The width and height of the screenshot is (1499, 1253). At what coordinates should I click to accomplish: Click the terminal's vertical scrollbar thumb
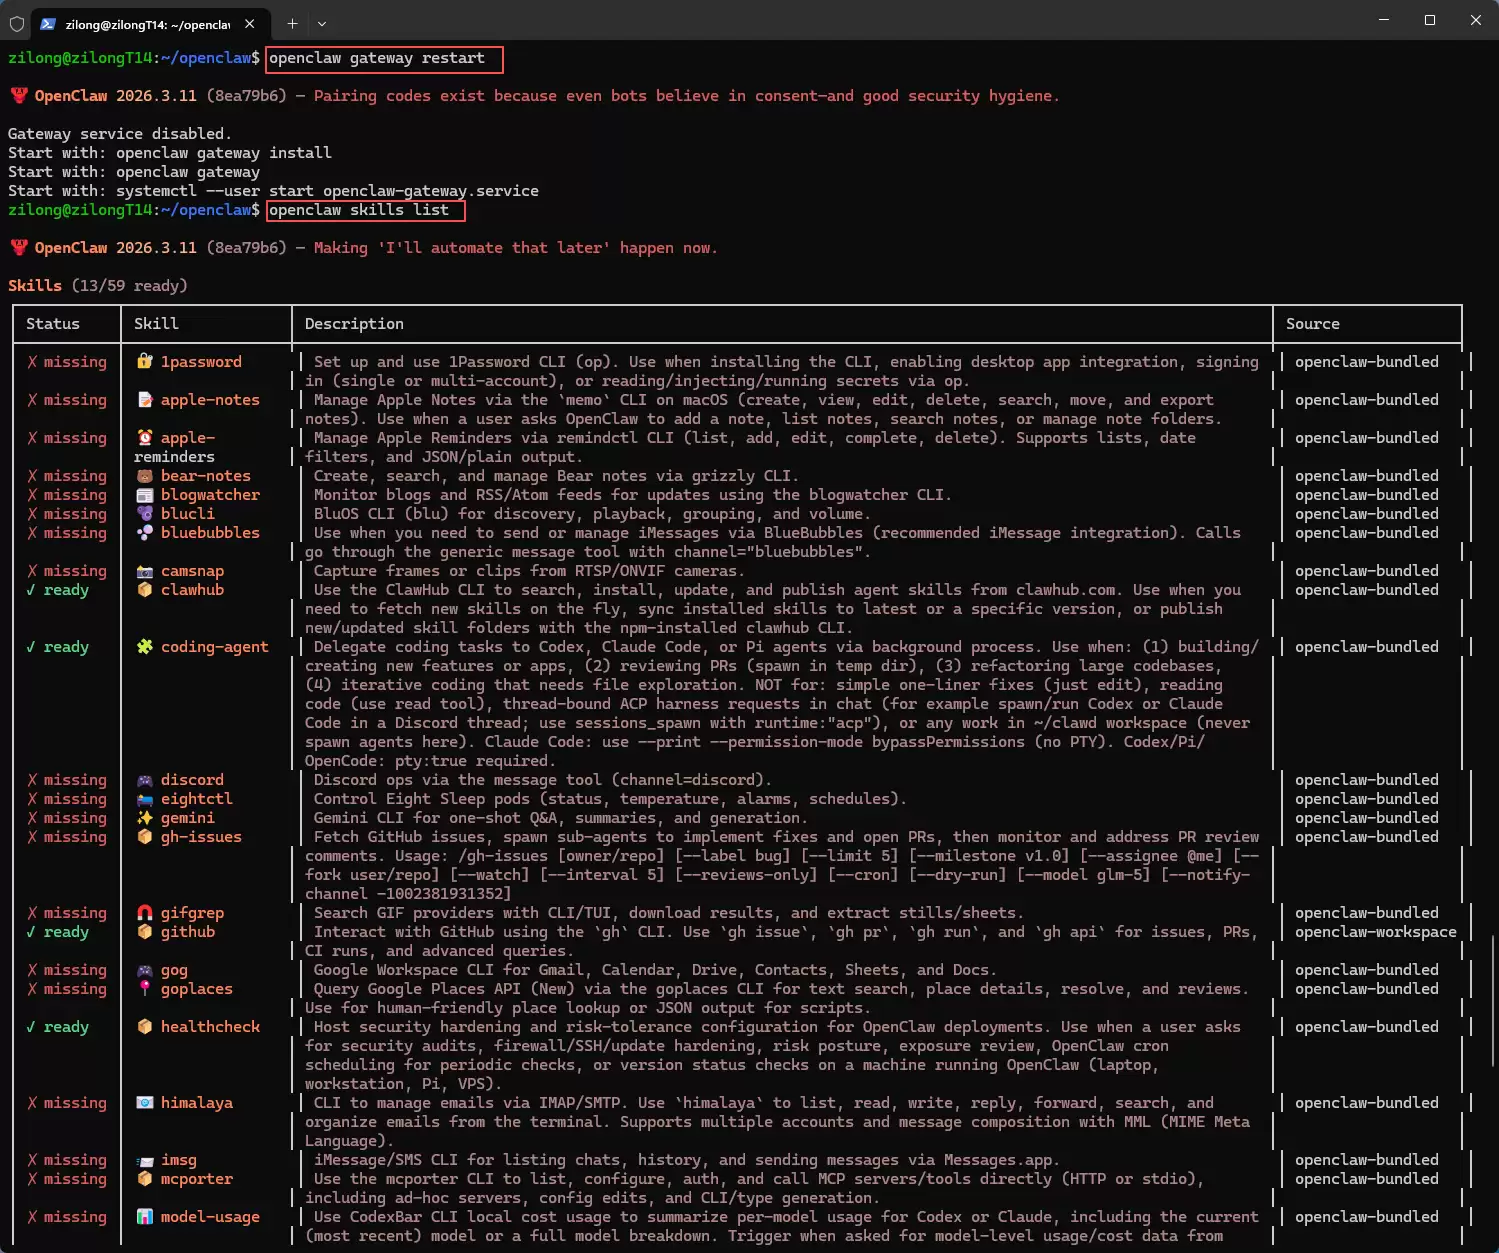tap(1491, 1003)
